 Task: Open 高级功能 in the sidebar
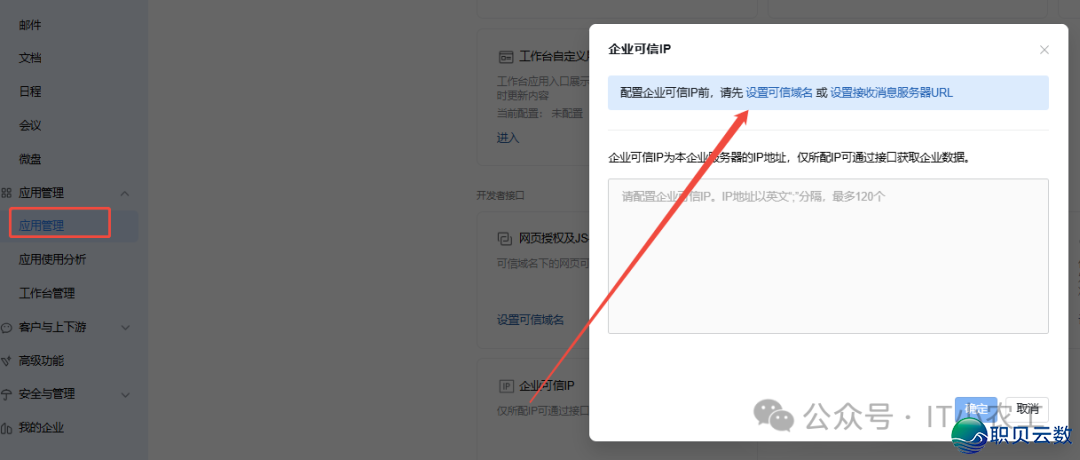(x=41, y=361)
